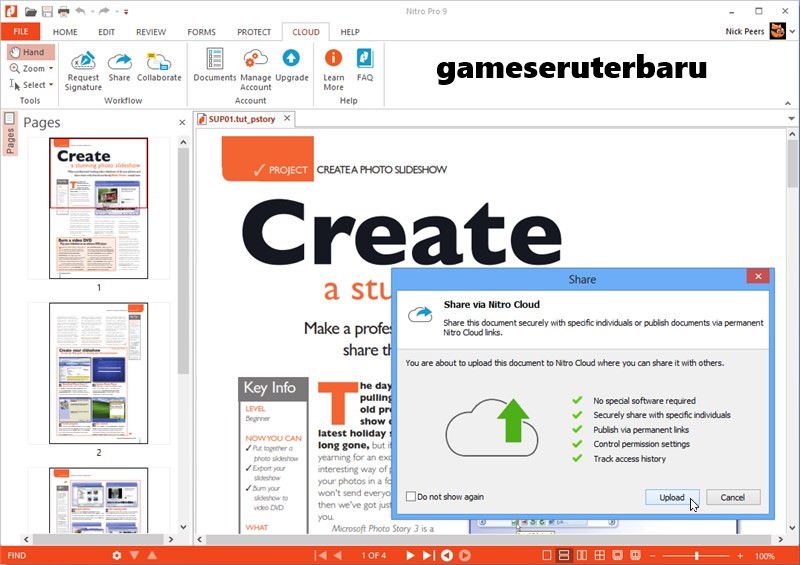Select the Hand tool

pyautogui.click(x=31, y=52)
